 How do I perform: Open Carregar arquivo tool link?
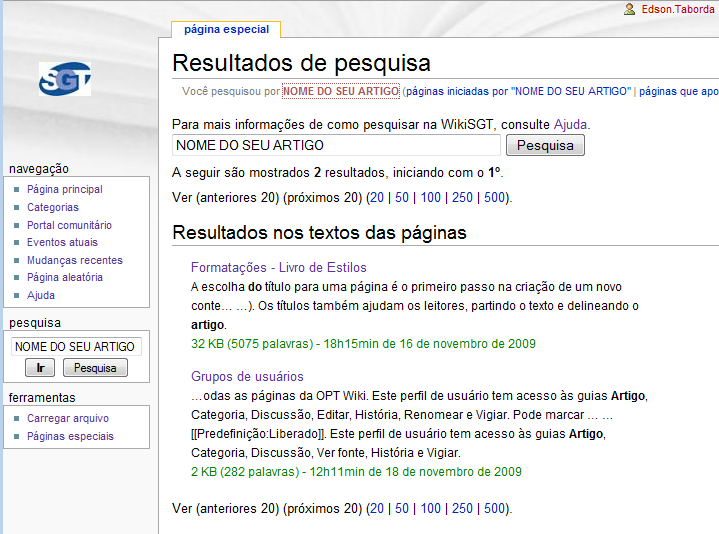67,418
